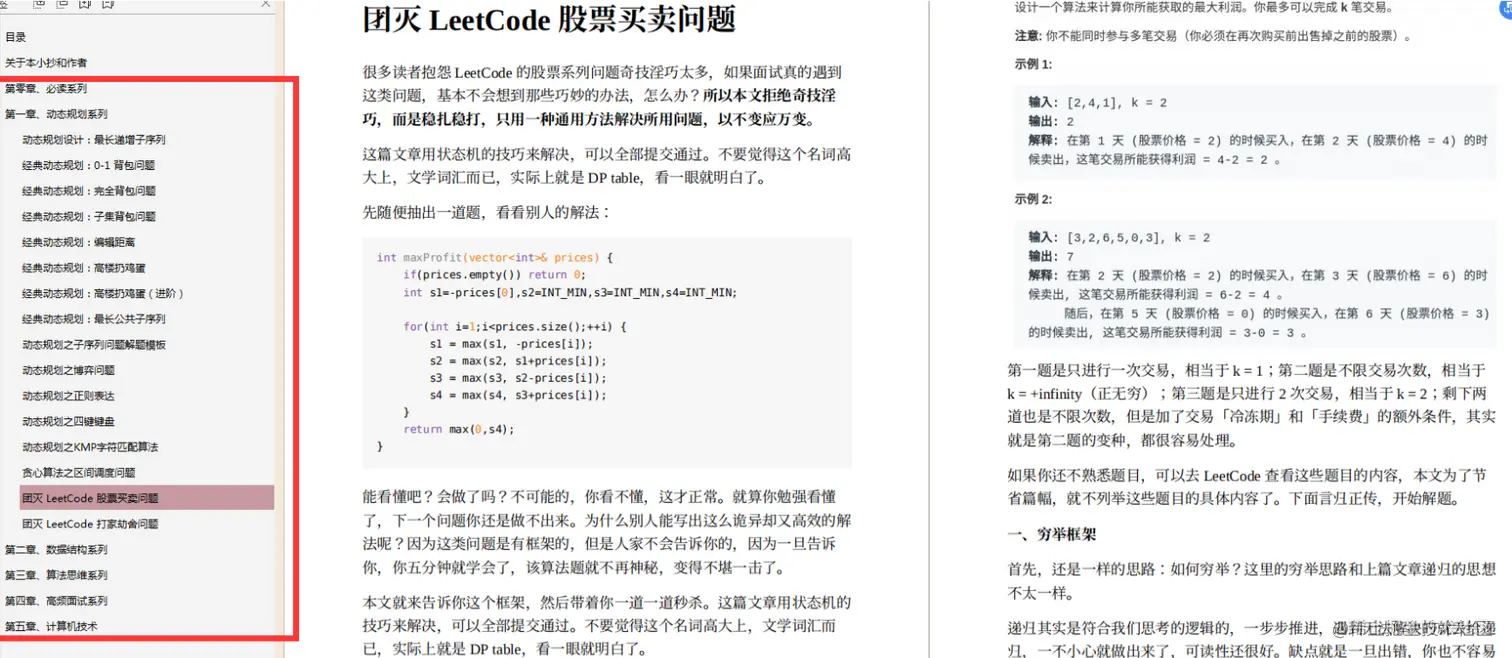
Task: Click the input line '[2,4,1], k = 2'
Action: (1116, 102)
